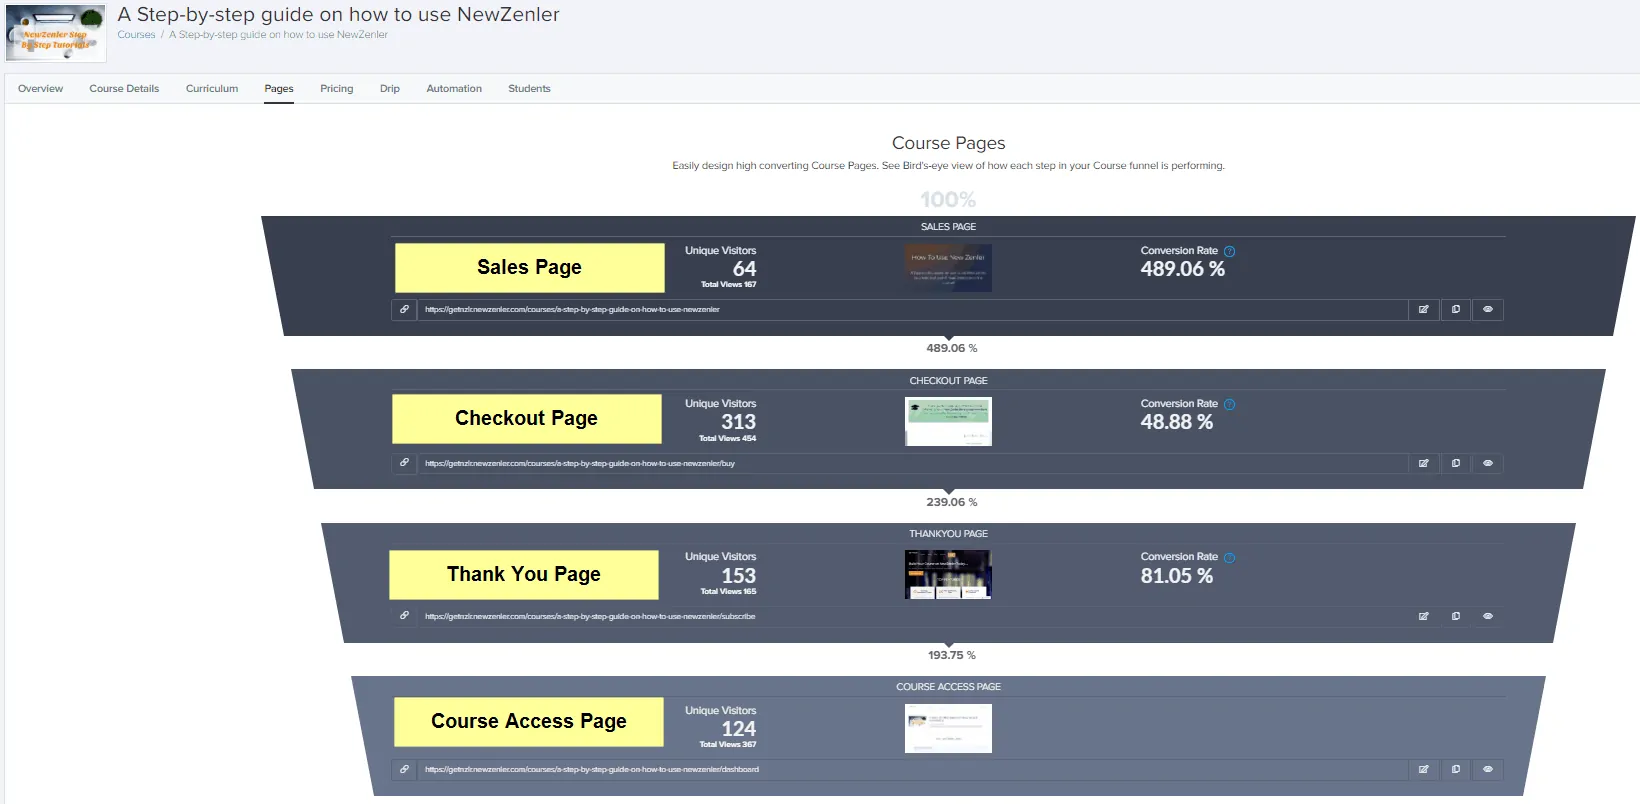This screenshot has height=804, width=1640.
Task: Click the link icon beside the Course Access URL
Action: click(404, 769)
